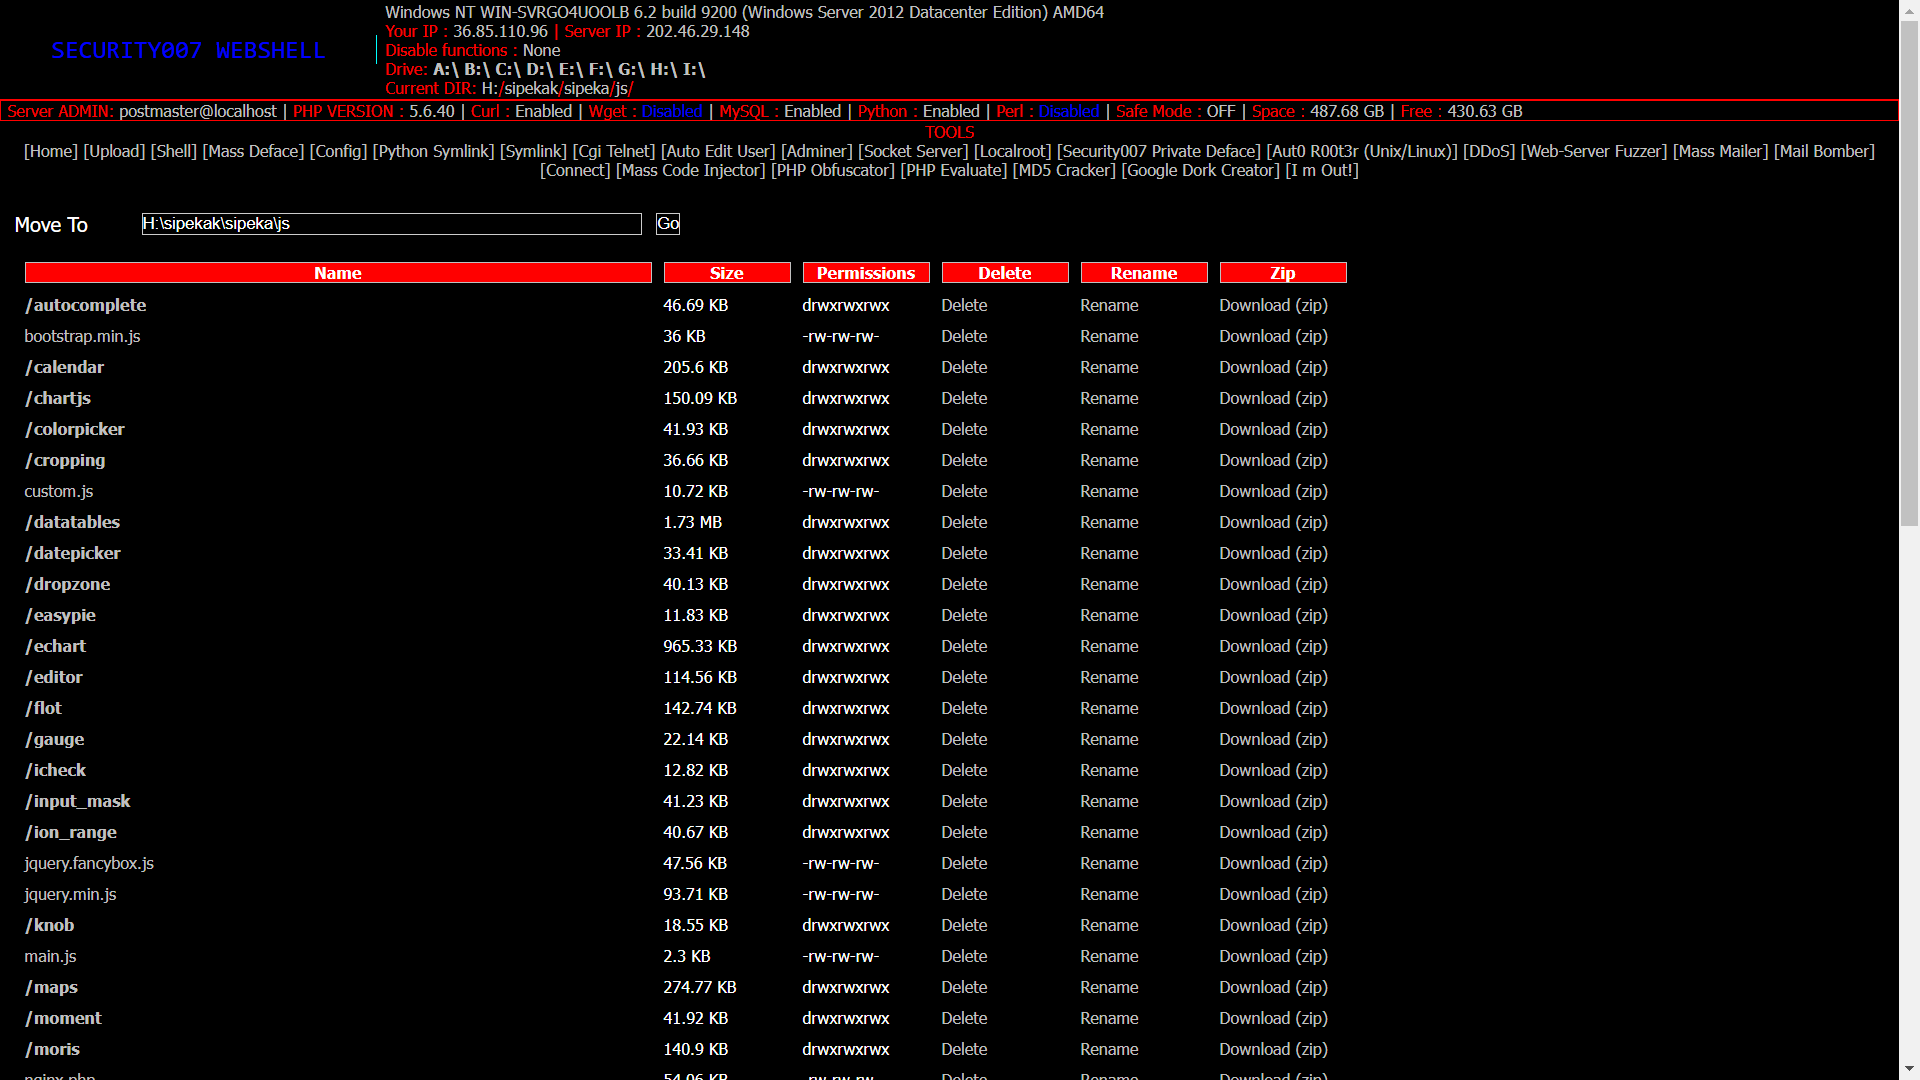
Task: Open the custom.js file
Action: tap(59, 491)
